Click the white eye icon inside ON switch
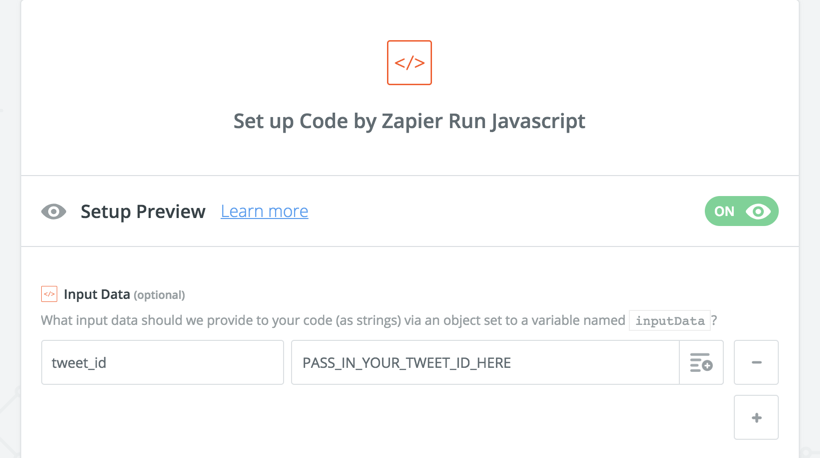Screen dimensions: 820x458 click(758, 211)
